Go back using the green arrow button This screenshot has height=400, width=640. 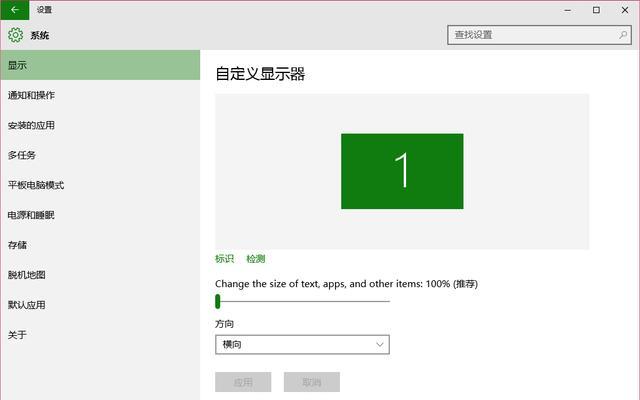(x=15, y=10)
